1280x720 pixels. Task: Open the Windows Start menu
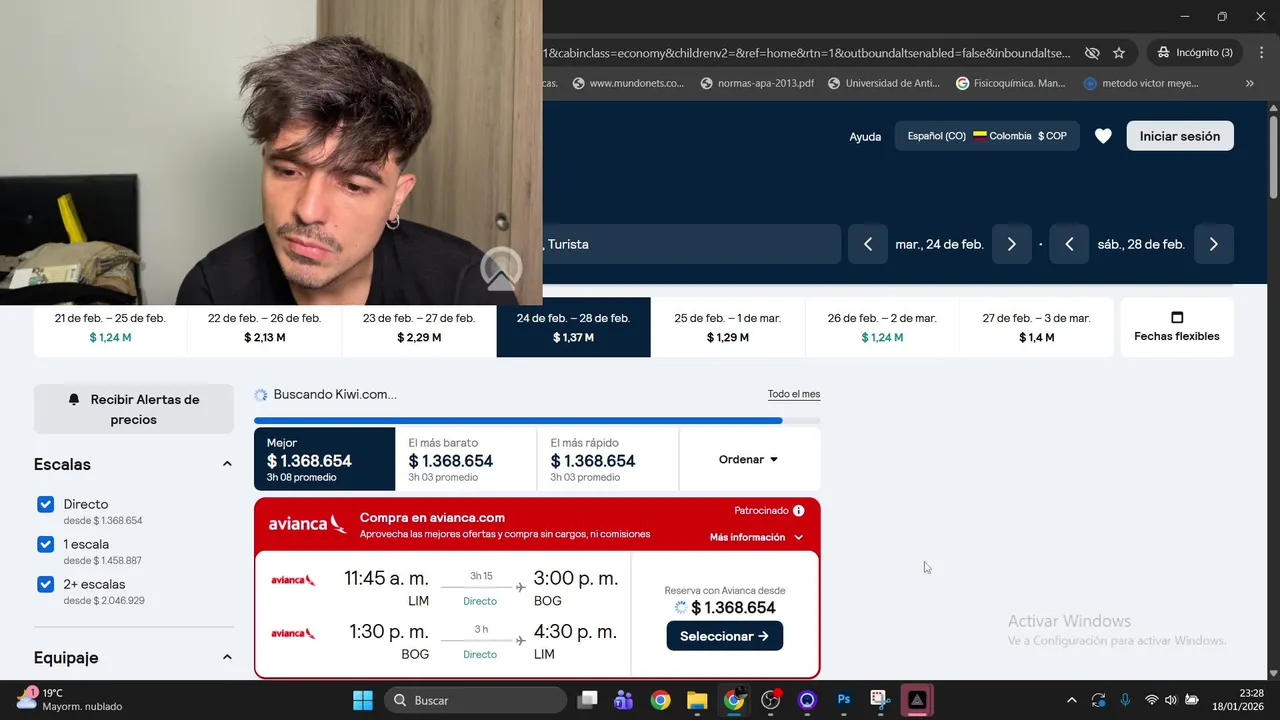point(362,700)
